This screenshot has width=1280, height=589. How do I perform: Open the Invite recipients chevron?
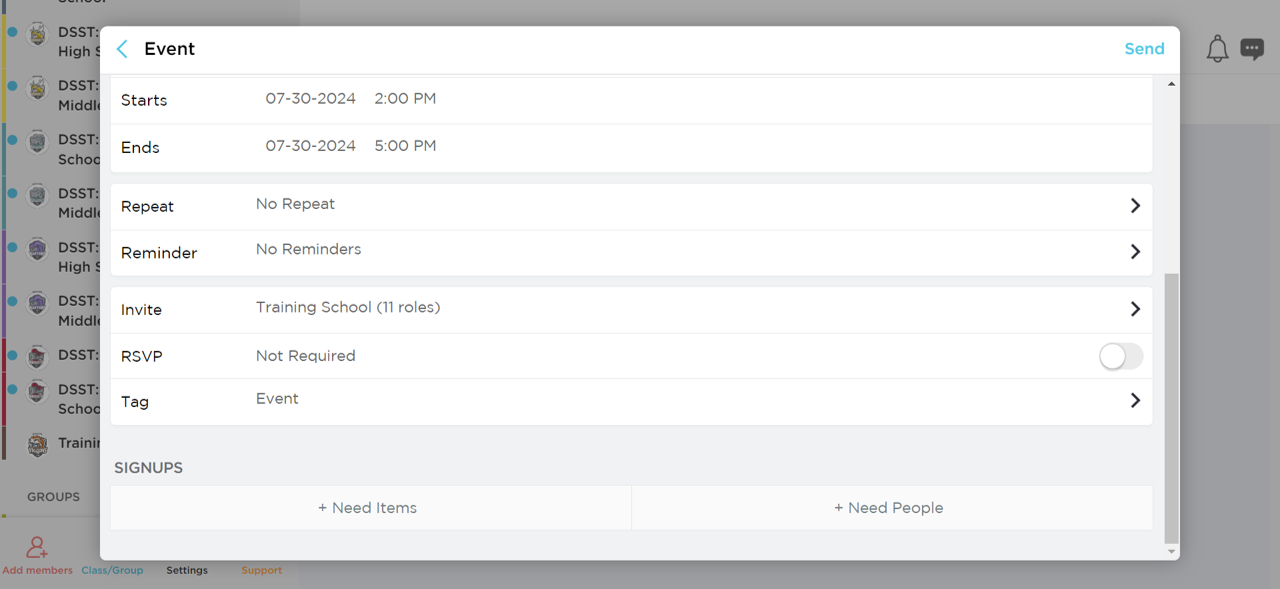point(1135,310)
